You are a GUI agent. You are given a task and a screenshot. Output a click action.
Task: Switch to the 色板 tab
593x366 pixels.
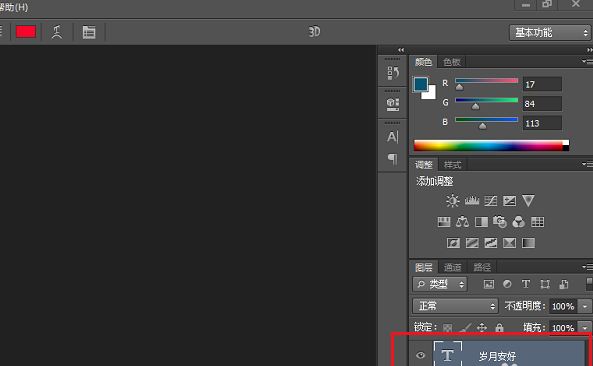(452, 62)
